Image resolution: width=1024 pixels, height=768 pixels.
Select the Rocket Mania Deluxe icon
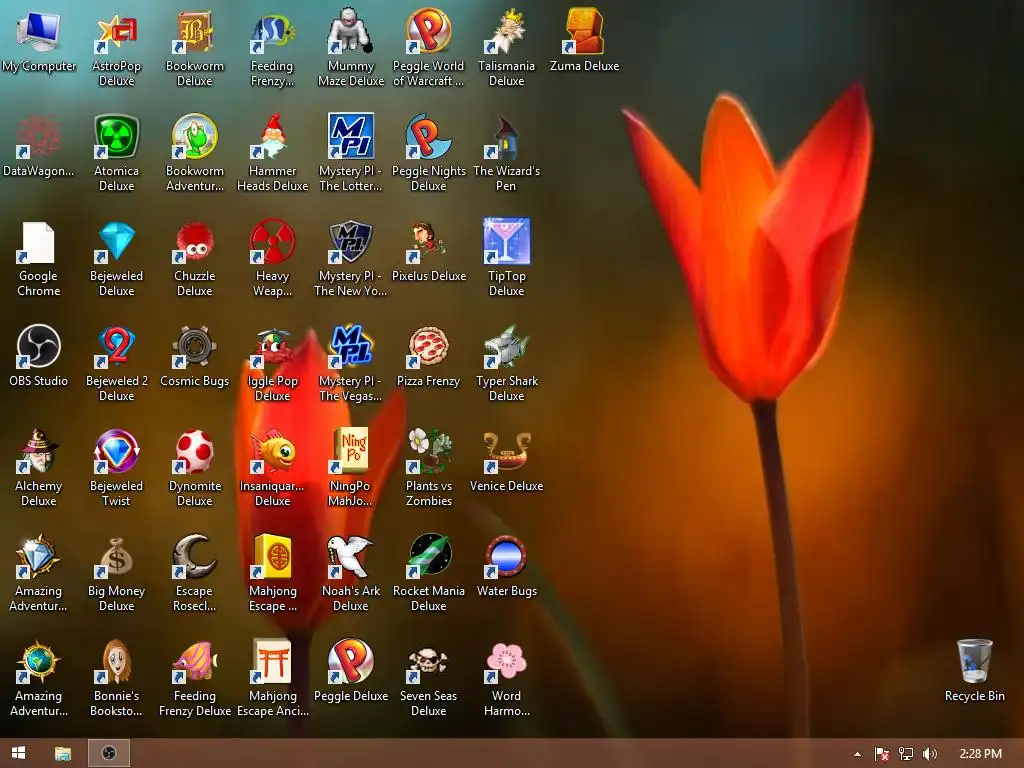[x=428, y=557]
